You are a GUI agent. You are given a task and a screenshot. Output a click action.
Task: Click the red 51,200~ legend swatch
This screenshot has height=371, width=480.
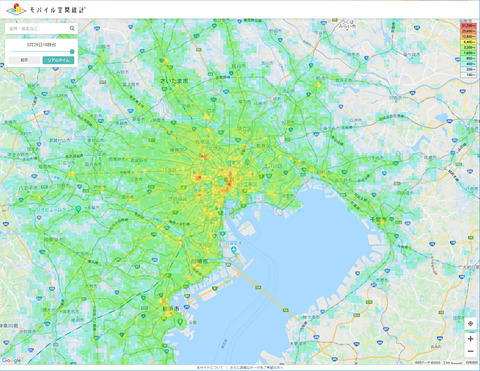tap(469, 25)
